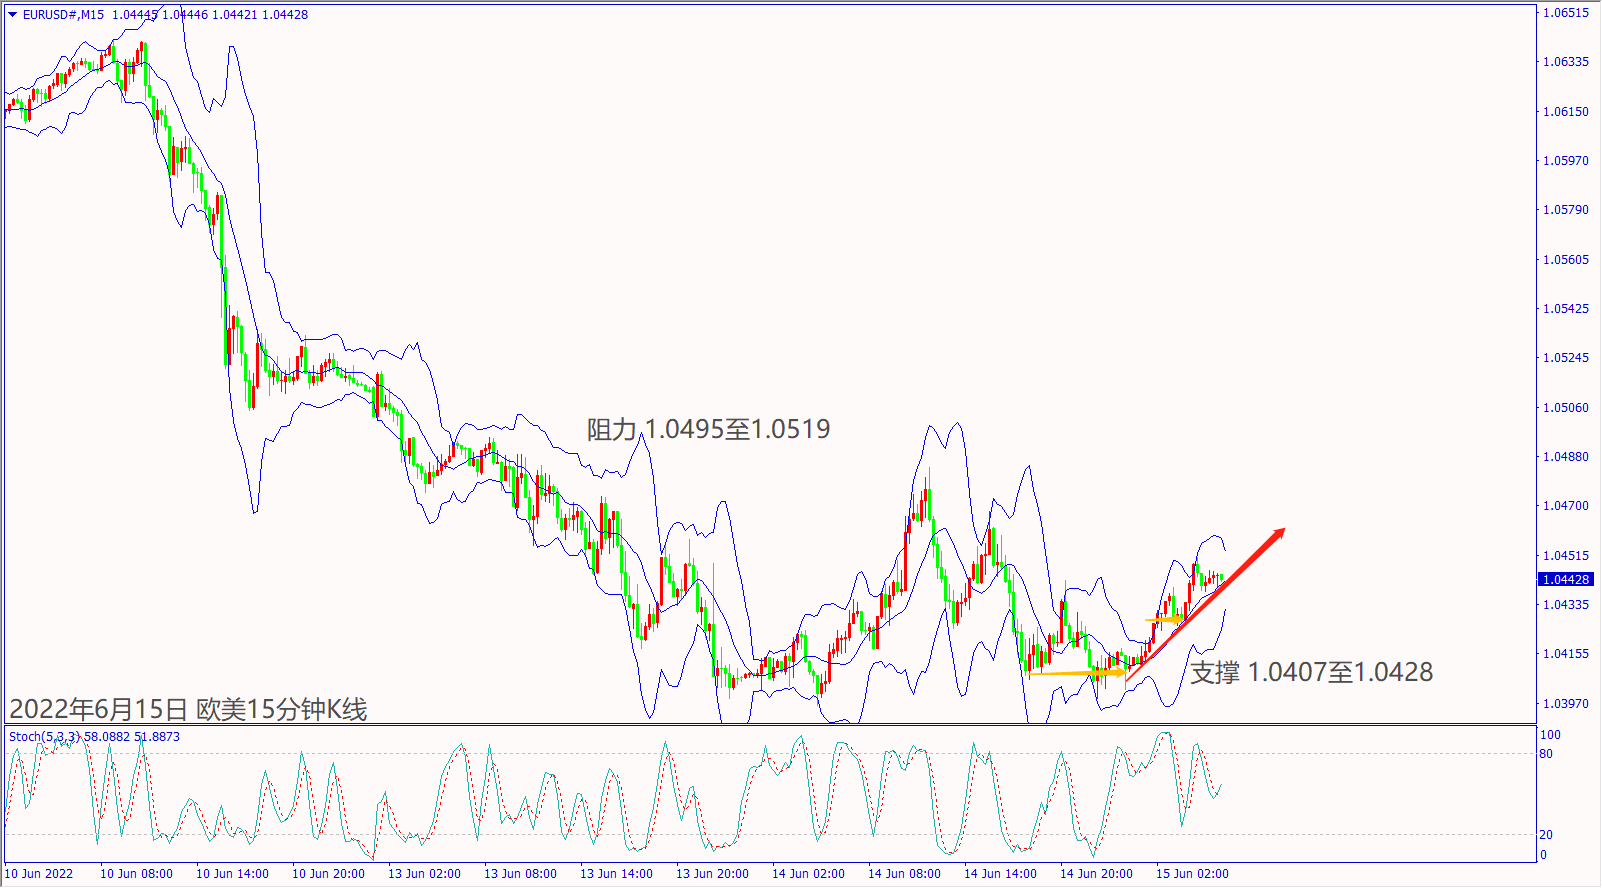Select the upper orange horizontal arrow
1602x888 pixels.
coord(1164,620)
